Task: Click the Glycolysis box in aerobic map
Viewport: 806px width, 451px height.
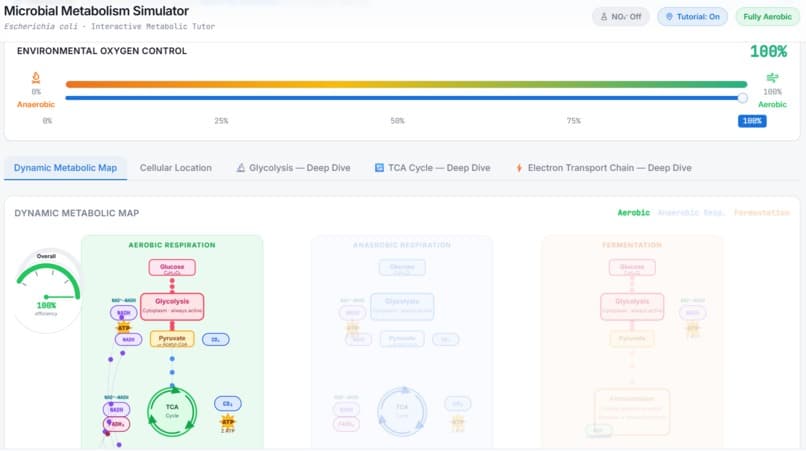Action: 172,306
